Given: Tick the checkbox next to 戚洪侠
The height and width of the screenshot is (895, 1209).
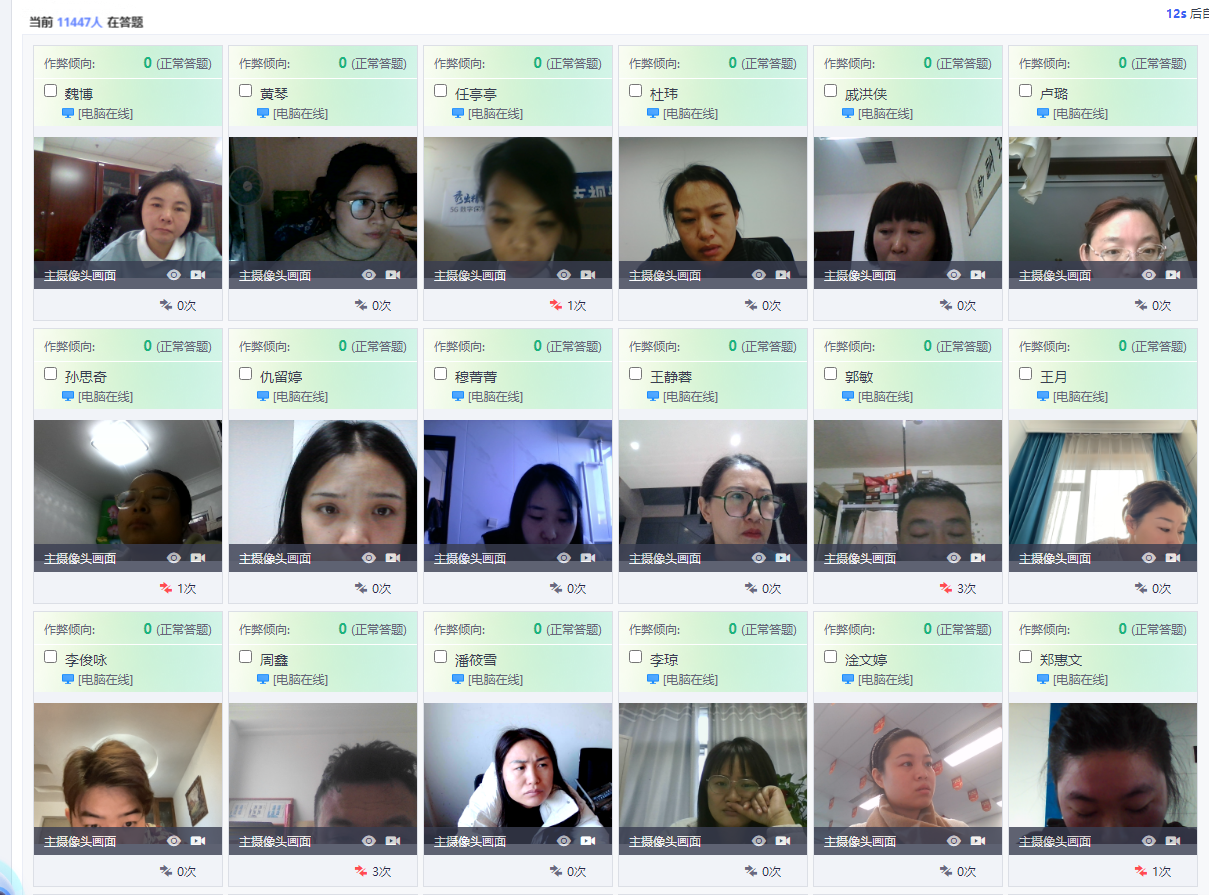Looking at the screenshot, I should pos(830,91).
